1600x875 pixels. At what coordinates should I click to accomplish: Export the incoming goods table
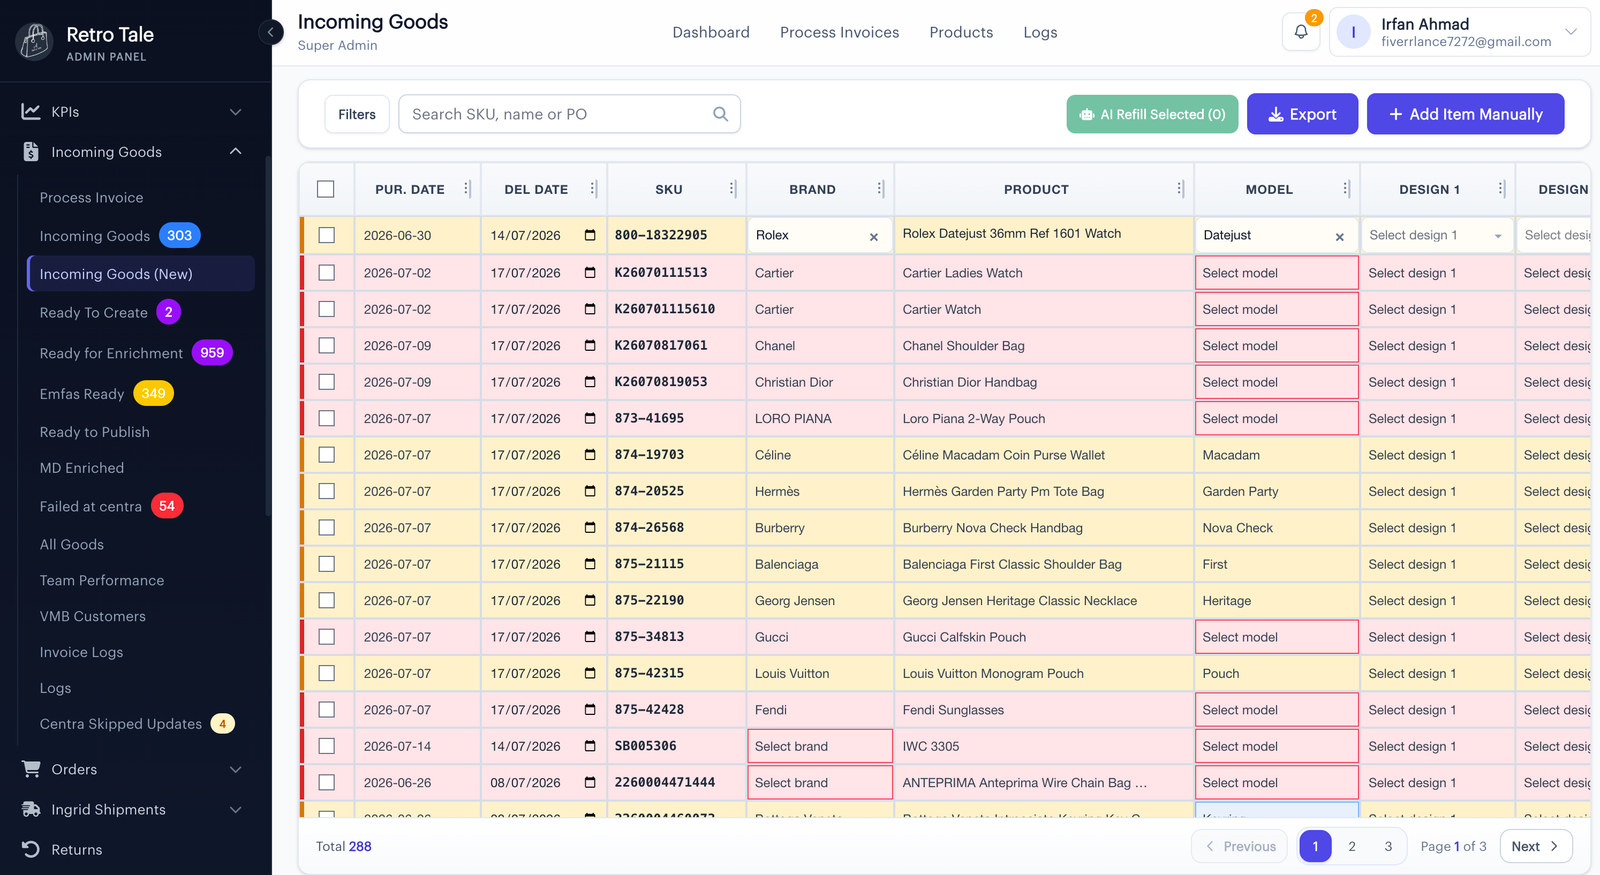click(1303, 114)
